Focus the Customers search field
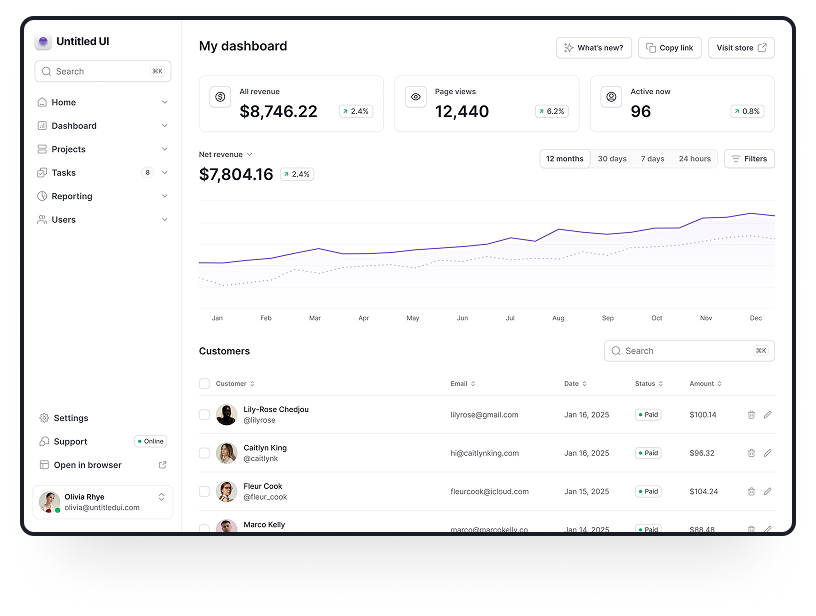The height and width of the screenshot is (616, 816). point(689,351)
